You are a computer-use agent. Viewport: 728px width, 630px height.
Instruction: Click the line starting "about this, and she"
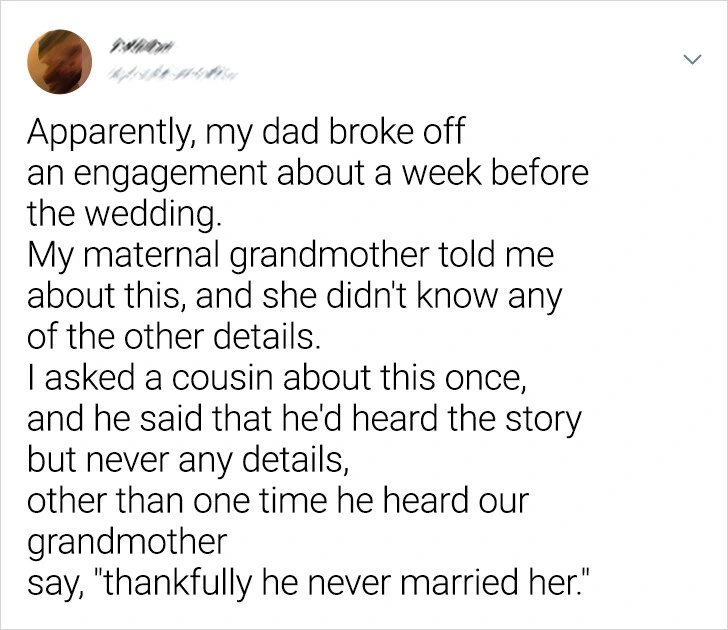pos(293,297)
